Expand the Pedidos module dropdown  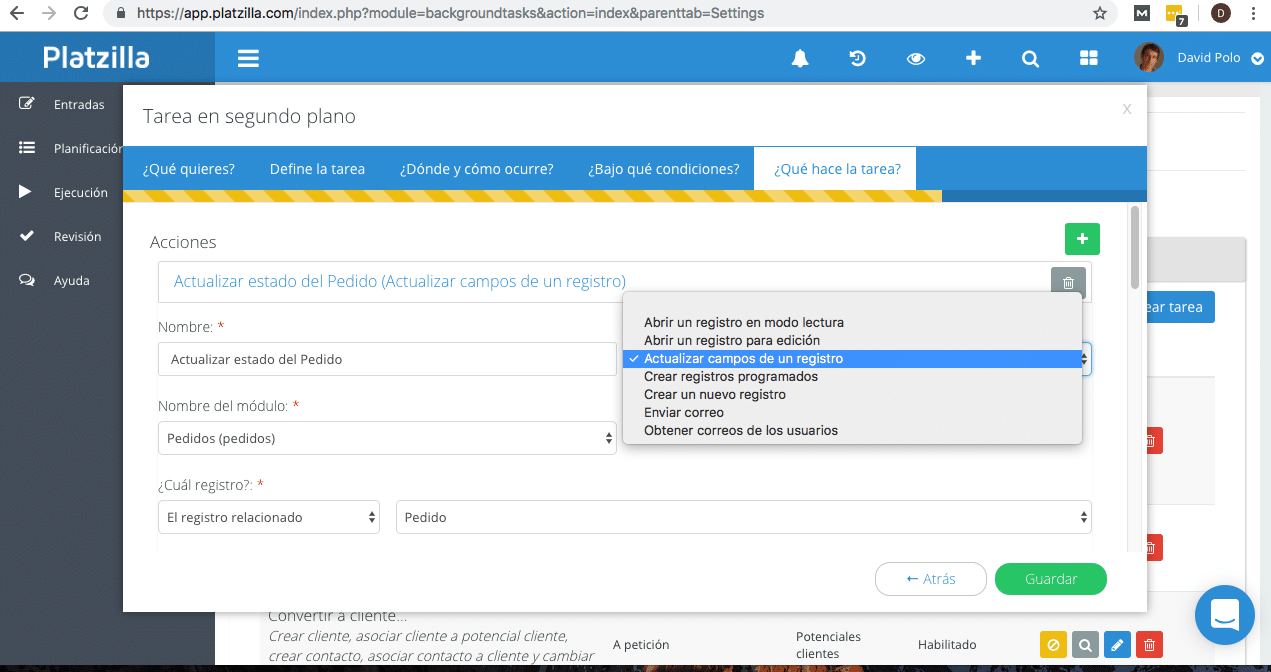coord(387,438)
